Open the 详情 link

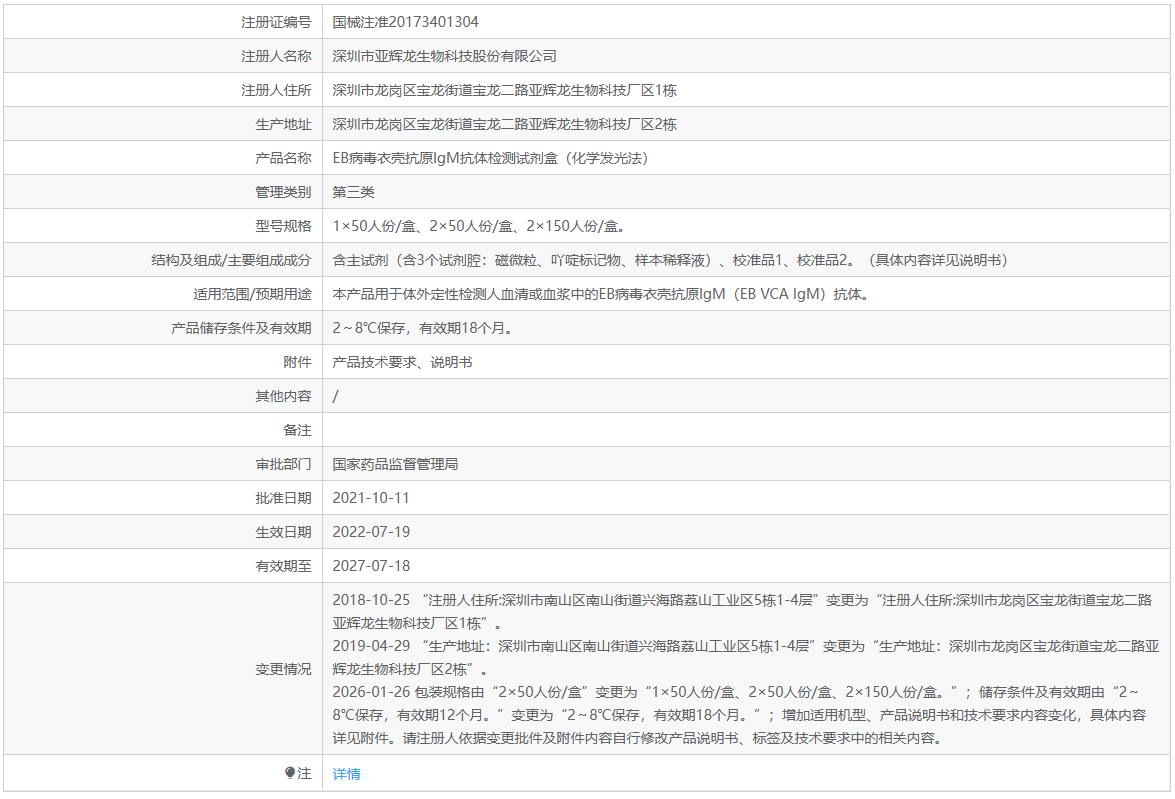[x=346, y=774]
